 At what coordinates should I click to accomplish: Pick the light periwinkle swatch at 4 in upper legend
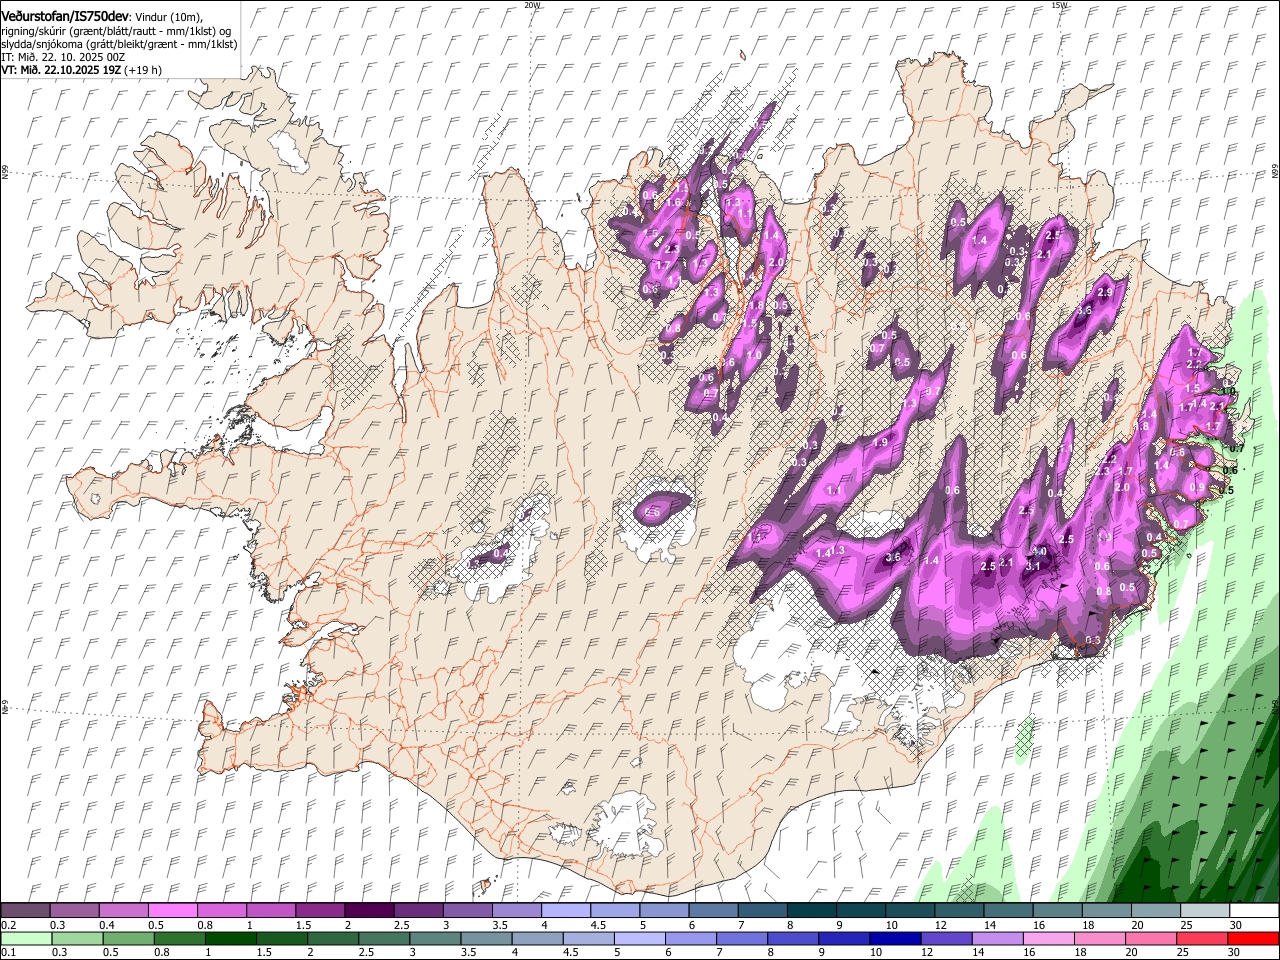(566, 911)
